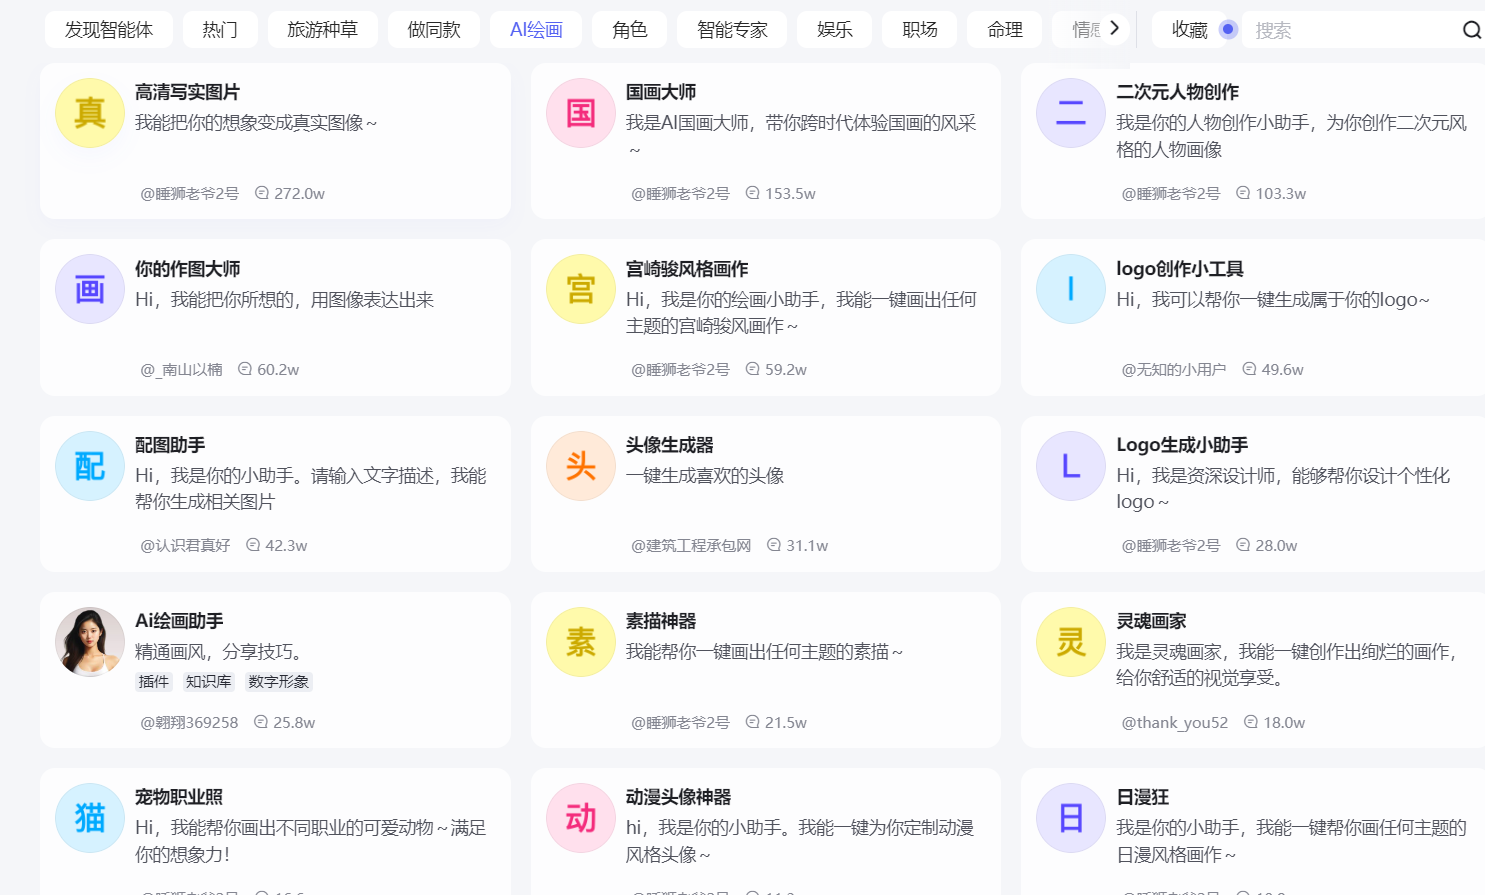1485x895 pixels.
Task: Toggle the 收藏 favorites switch
Action: [x=1228, y=29]
